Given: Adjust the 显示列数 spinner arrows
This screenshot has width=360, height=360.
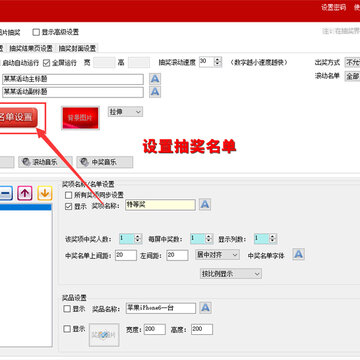Looking at the screenshot, I should (x=273, y=239).
